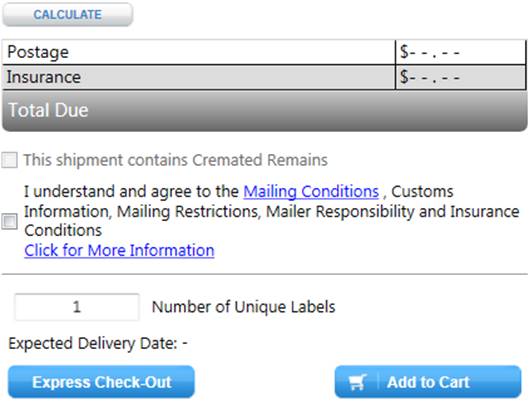The image size is (529, 404).
Task: Click the Add to Cart button label
Action: [428, 382]
